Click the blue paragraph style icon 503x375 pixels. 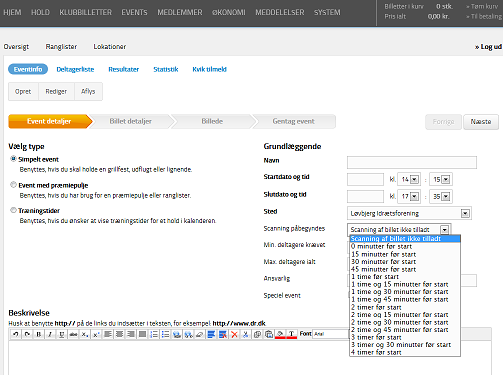(211, 334)
